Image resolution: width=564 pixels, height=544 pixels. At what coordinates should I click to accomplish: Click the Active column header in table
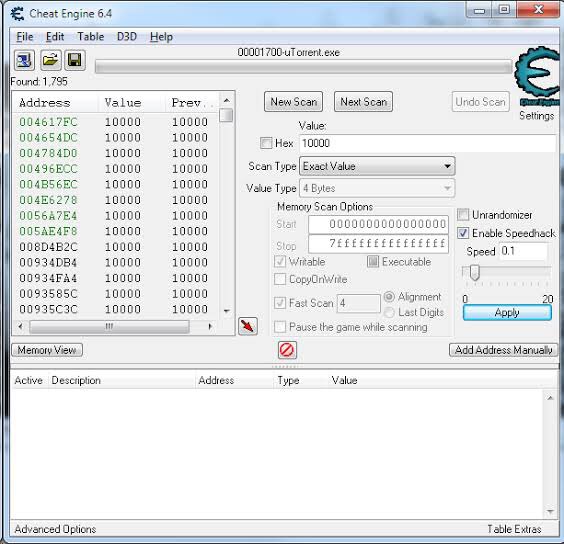coord(29,380)
